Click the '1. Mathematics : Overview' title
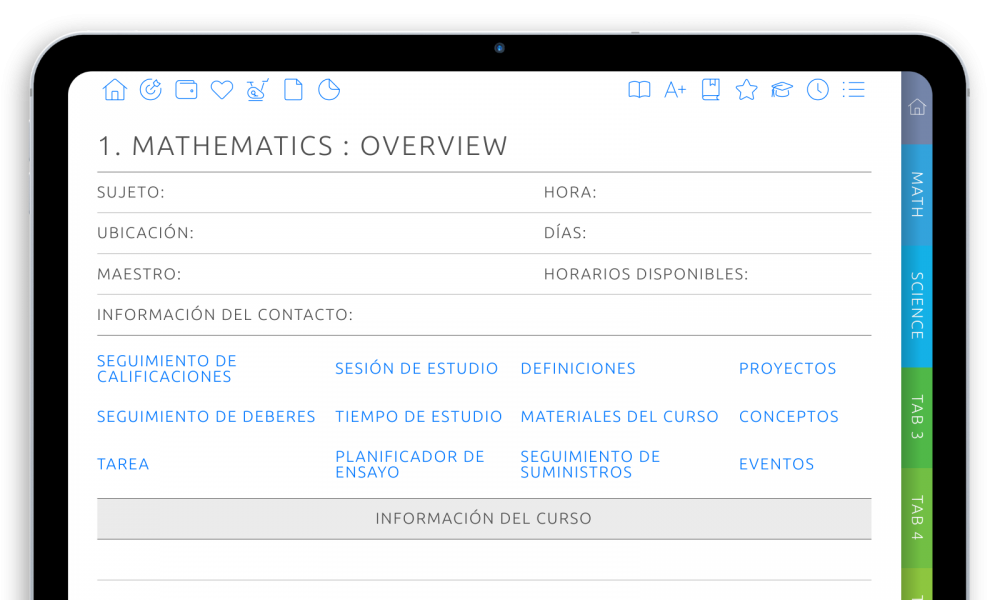This screenshot has width=1000, height=600. coord(302,146)
